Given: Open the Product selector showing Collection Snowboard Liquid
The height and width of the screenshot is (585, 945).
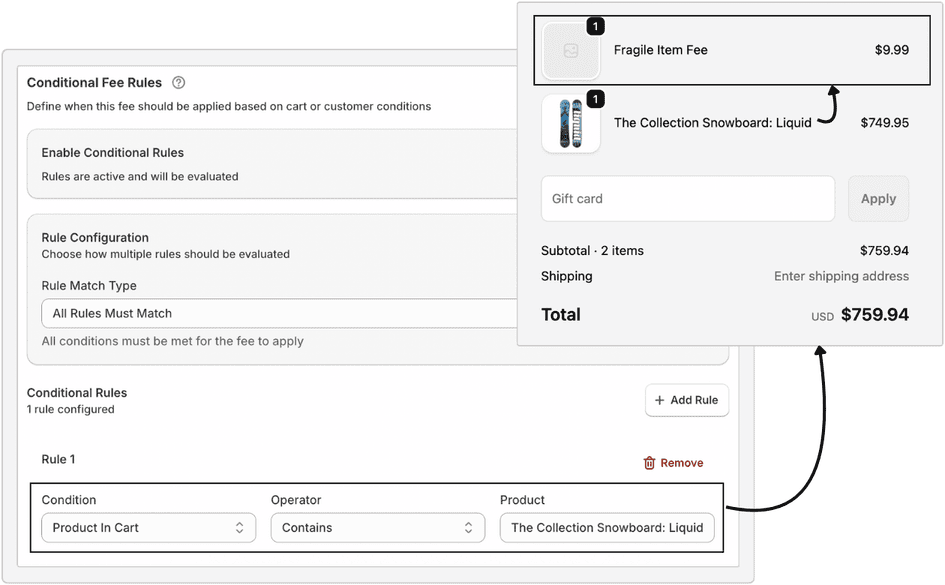Looking at the screenshot, I should [607, 527].
